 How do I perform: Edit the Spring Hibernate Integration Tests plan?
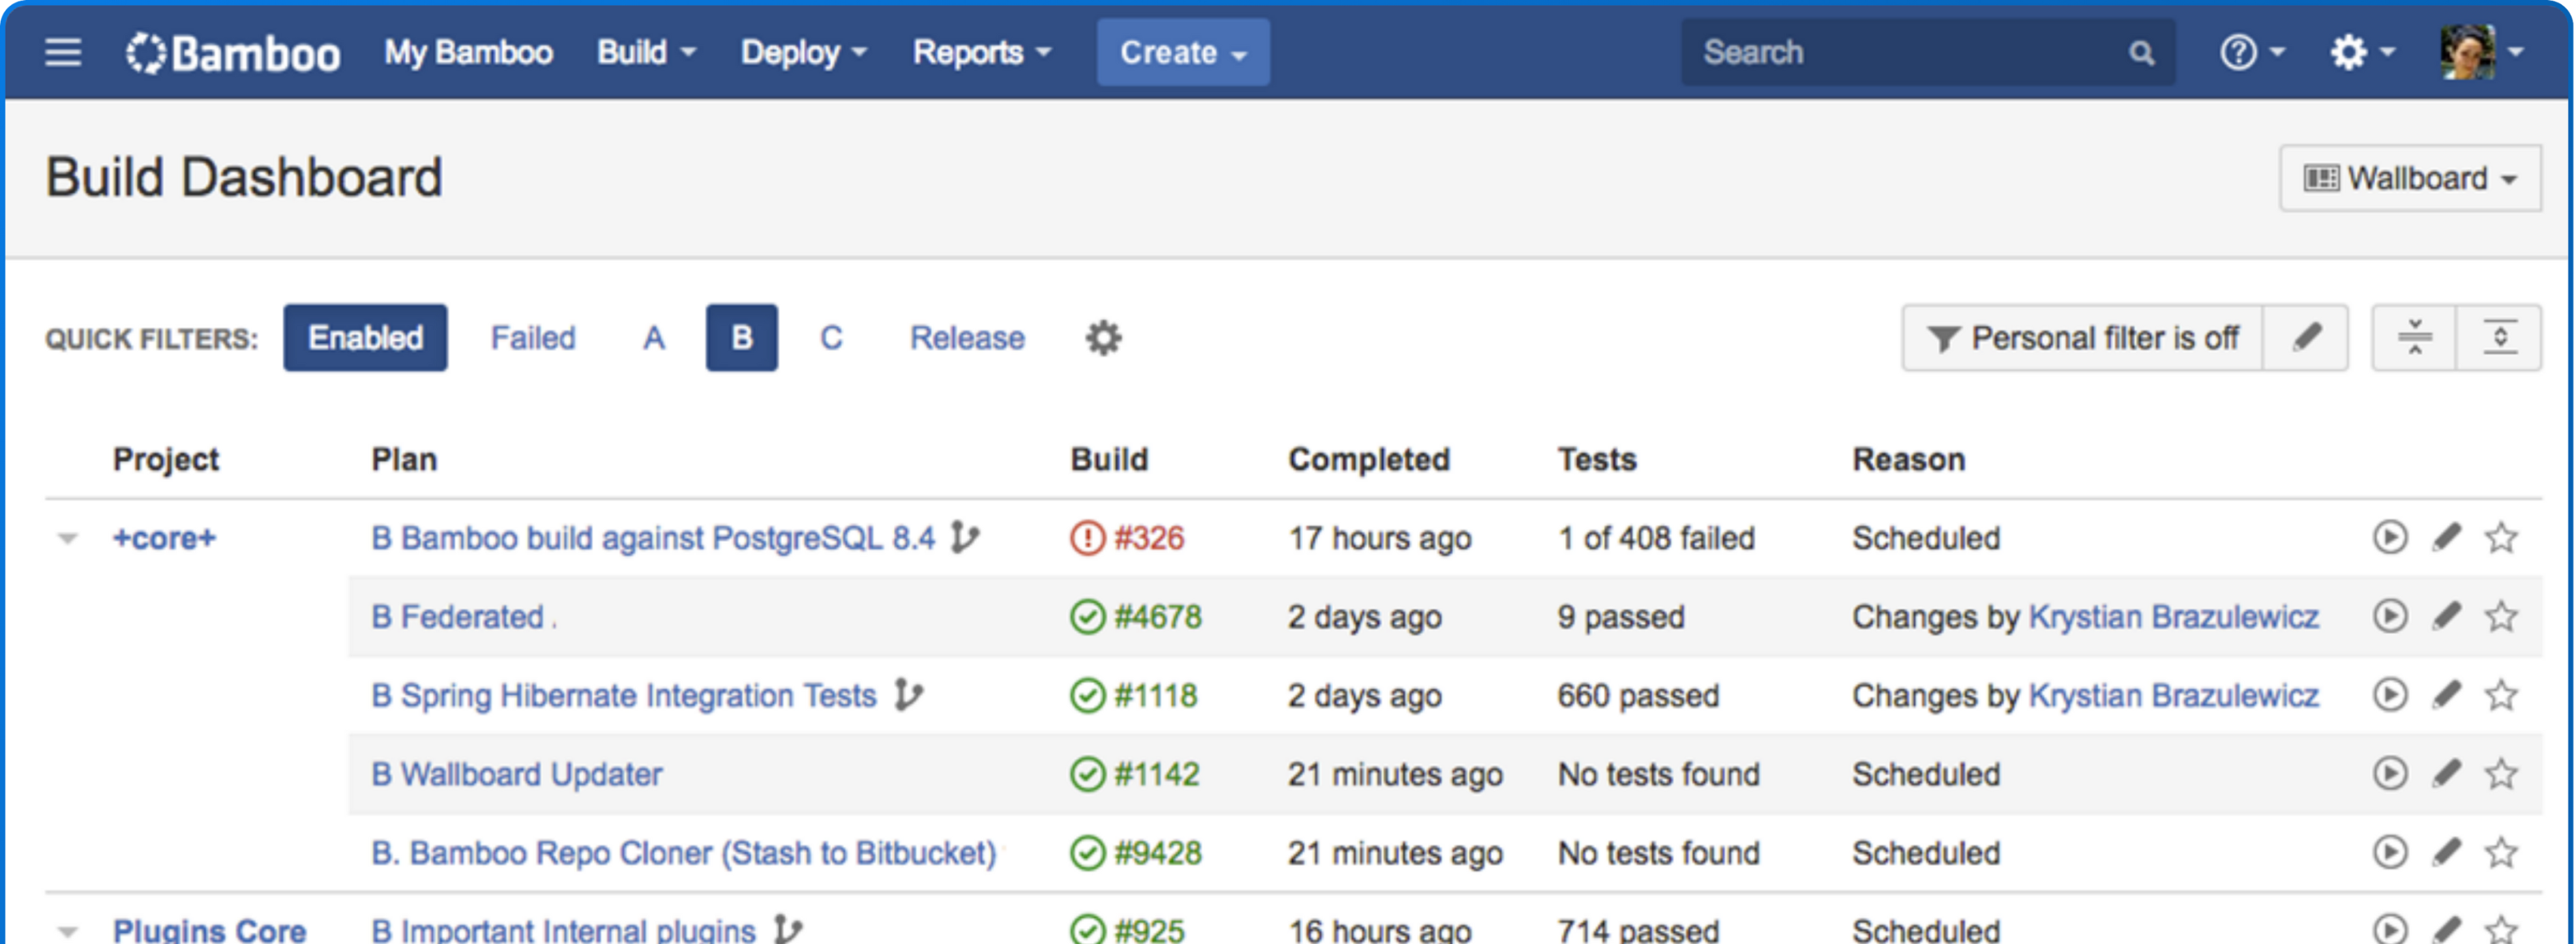coord(2446,695)
